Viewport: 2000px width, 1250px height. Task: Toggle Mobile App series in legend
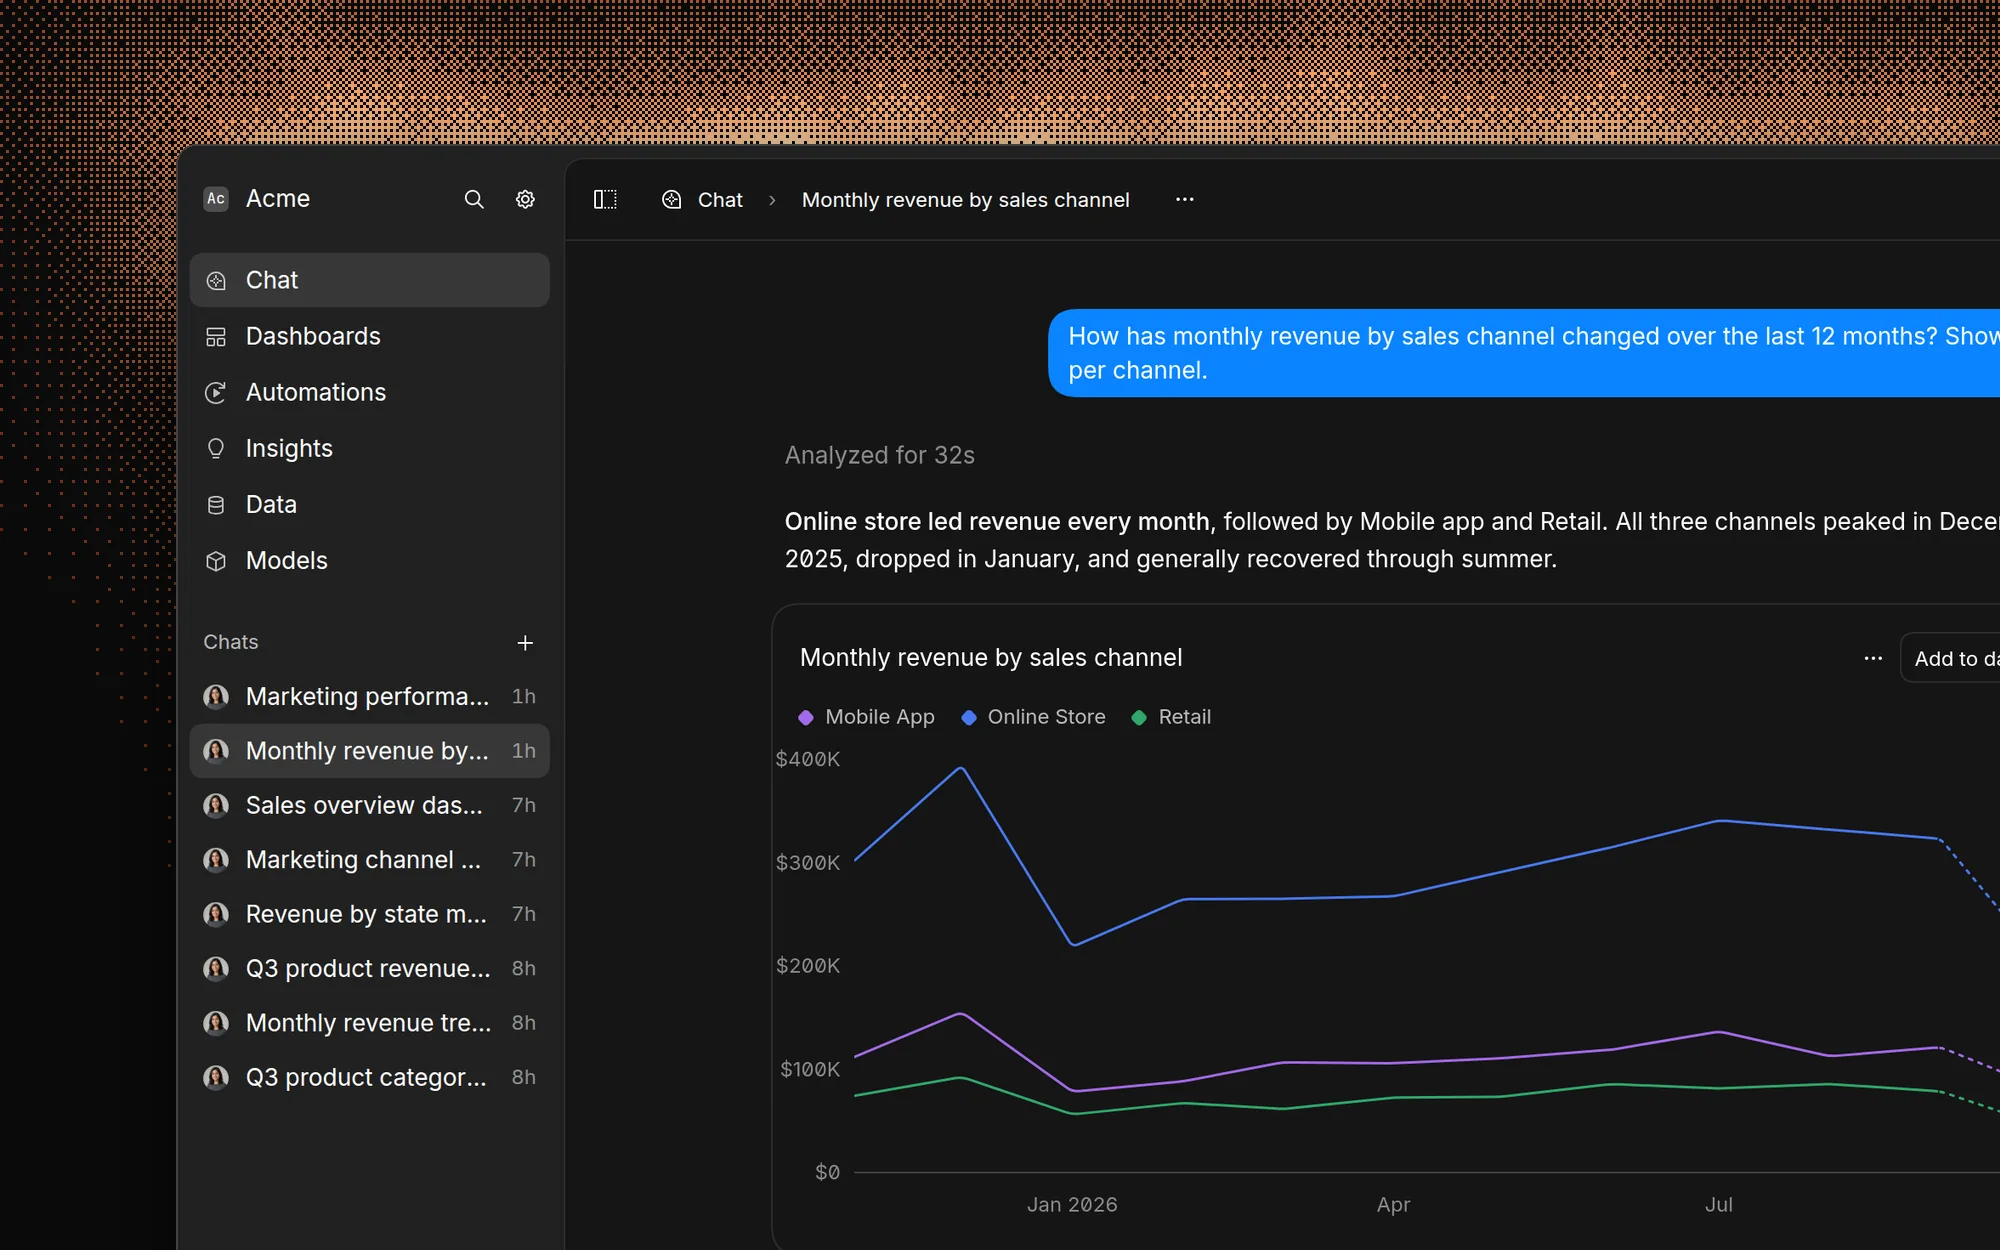pyautogui.click(x=866, y=717)
